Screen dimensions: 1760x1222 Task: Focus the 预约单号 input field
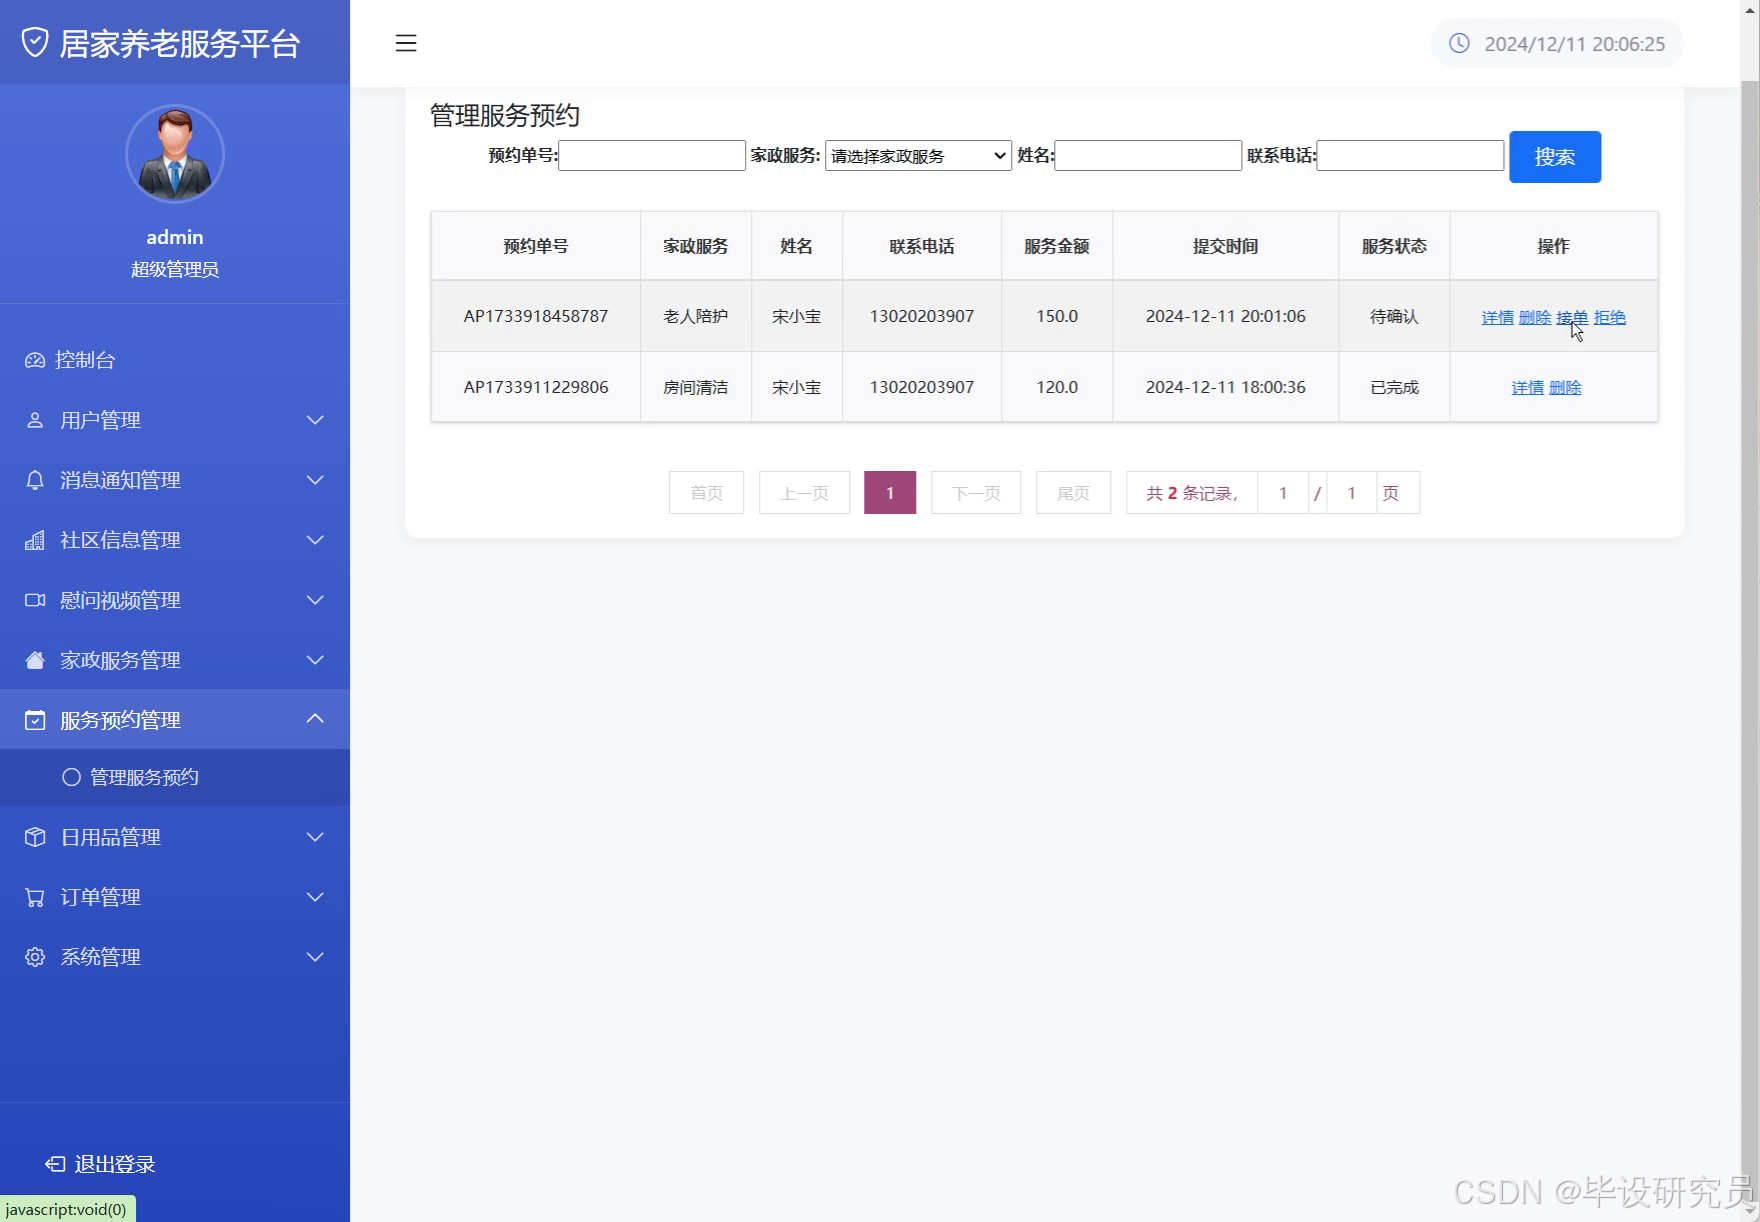(x=652, y=156)
